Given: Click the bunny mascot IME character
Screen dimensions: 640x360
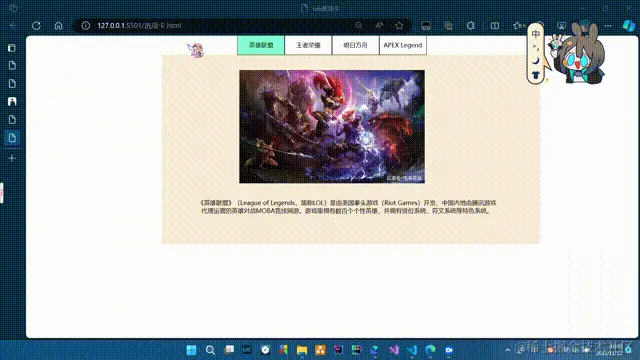Looking at the screenshot, I should point(578,53).
